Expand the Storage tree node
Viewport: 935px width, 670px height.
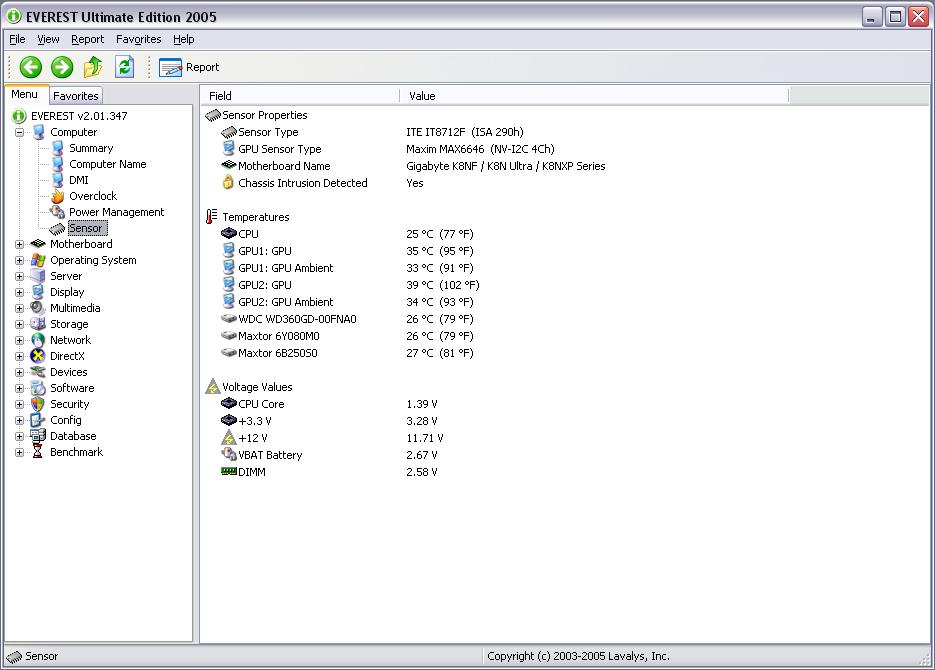(x=19, y=324)
